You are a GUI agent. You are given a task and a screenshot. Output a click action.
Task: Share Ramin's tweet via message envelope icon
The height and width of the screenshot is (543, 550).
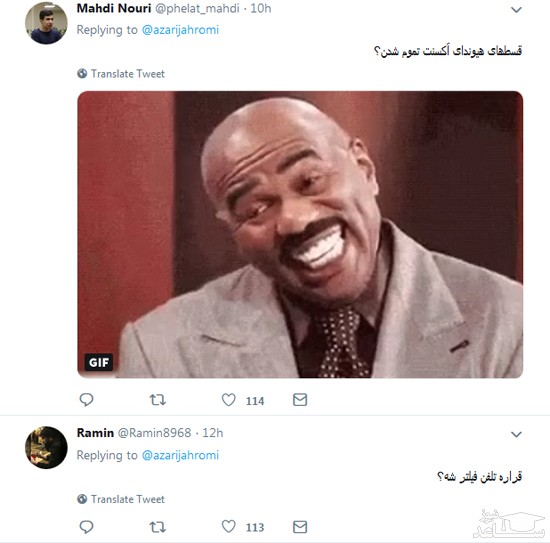pos(300,527)
